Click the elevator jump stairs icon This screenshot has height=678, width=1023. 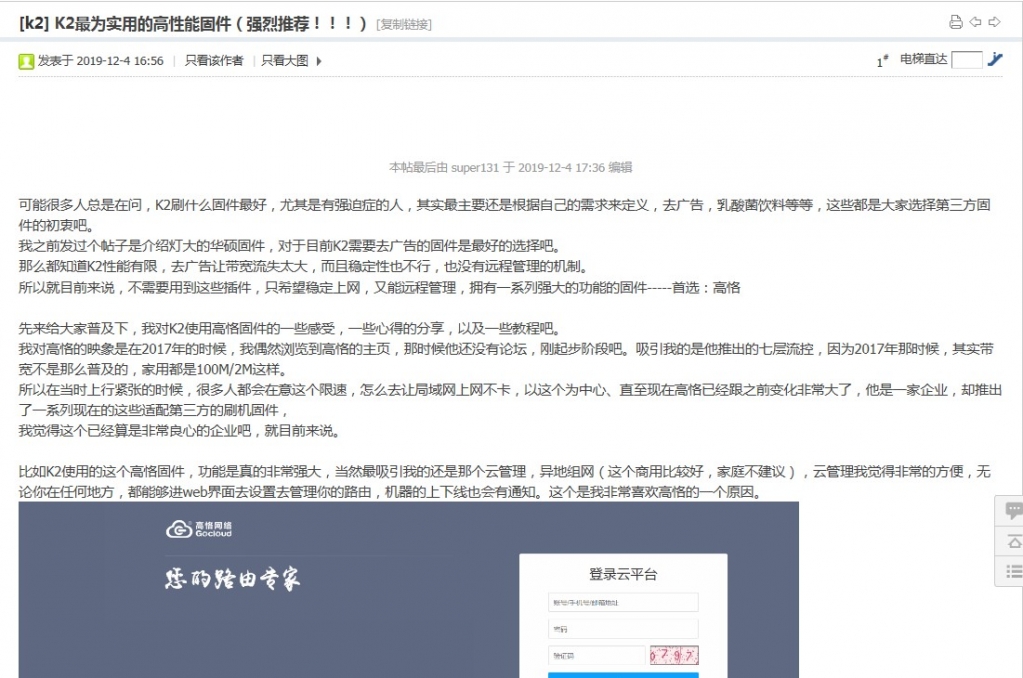(994, 60)
